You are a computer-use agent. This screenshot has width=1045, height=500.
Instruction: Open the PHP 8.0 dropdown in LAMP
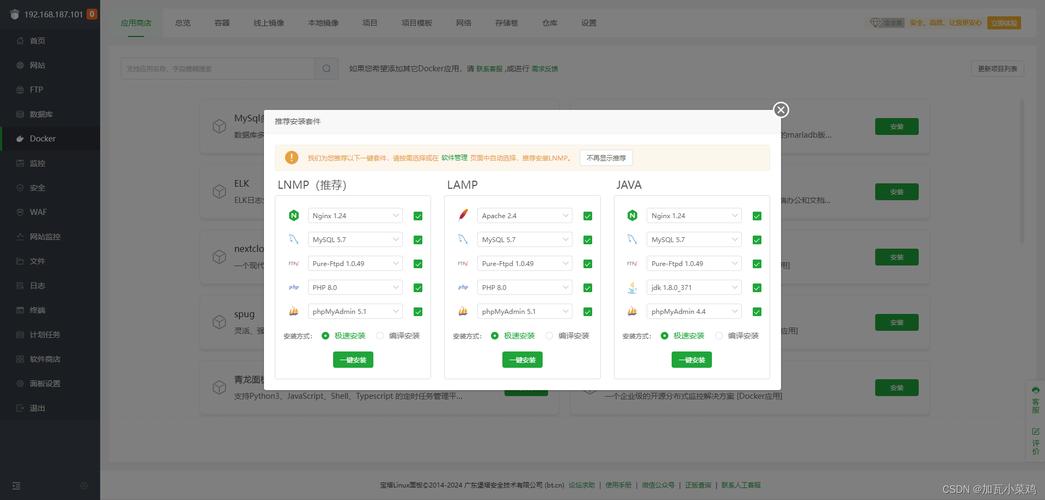524,287
